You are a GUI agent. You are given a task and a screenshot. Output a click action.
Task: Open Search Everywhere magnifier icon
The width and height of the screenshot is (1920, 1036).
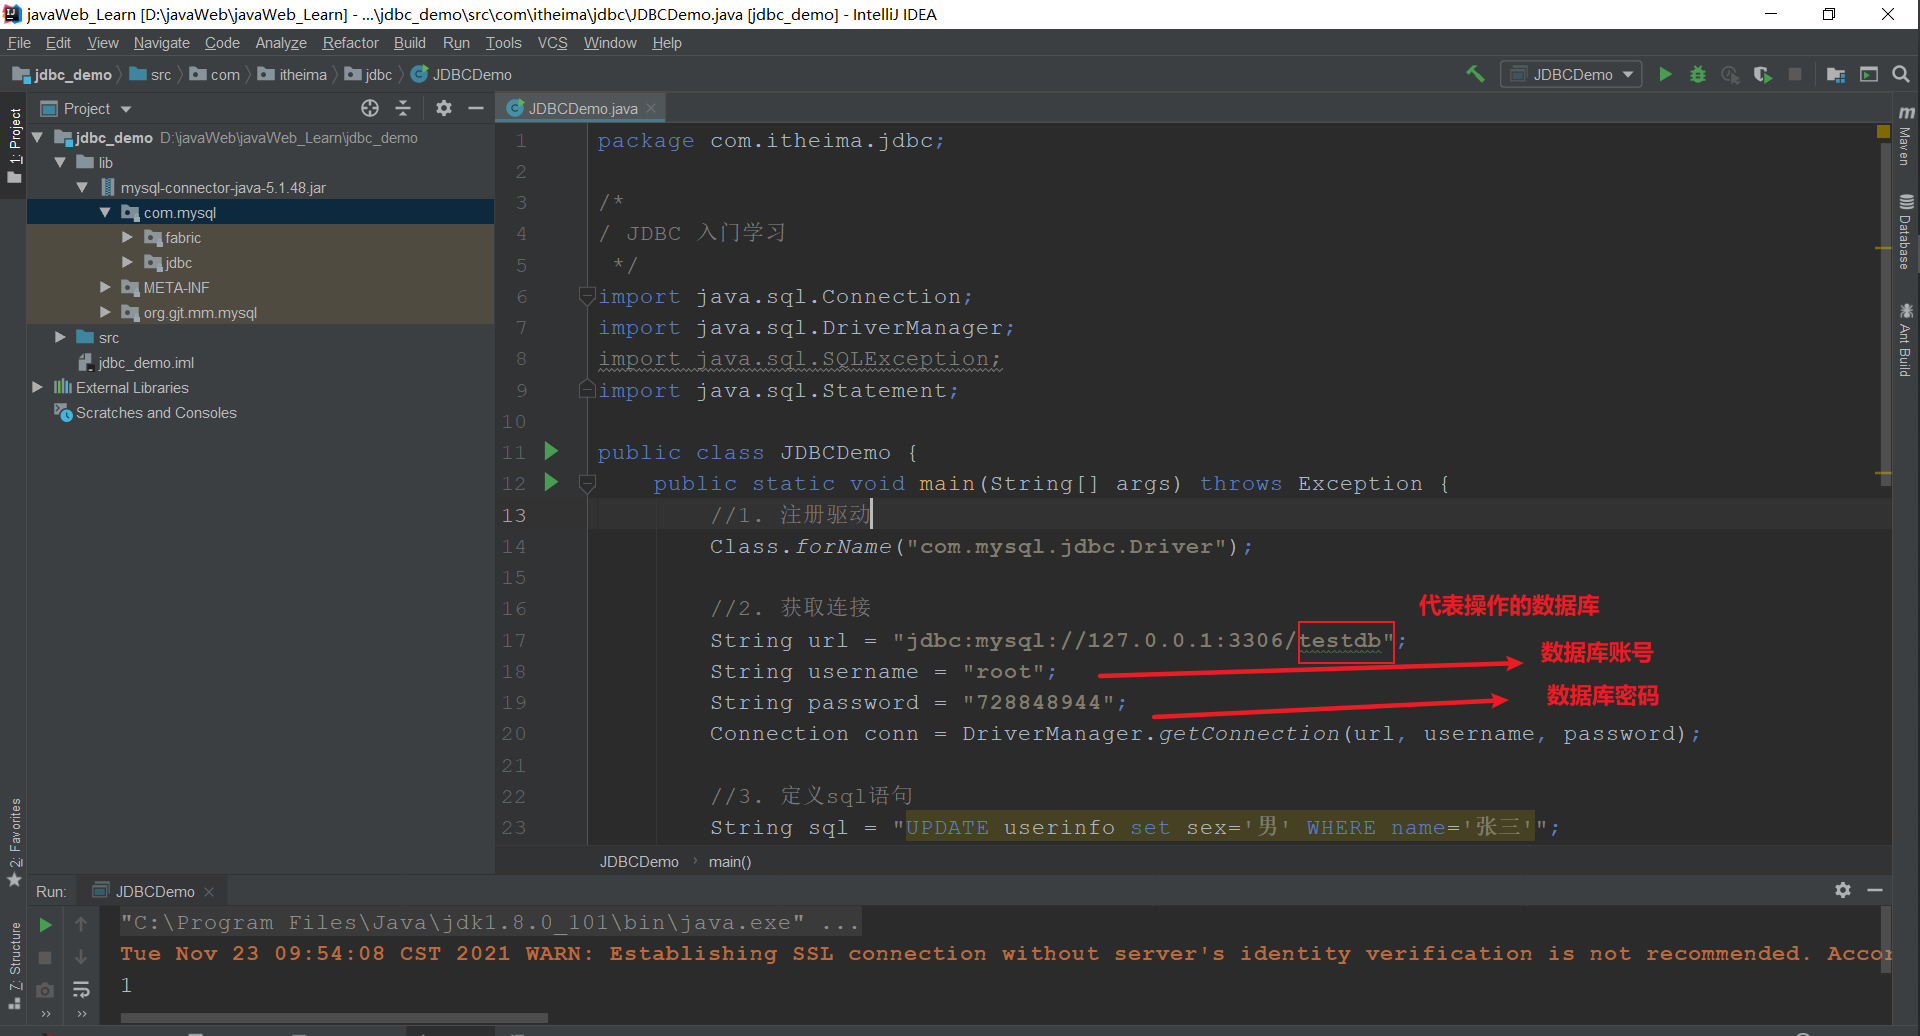tap(1901, 74)
